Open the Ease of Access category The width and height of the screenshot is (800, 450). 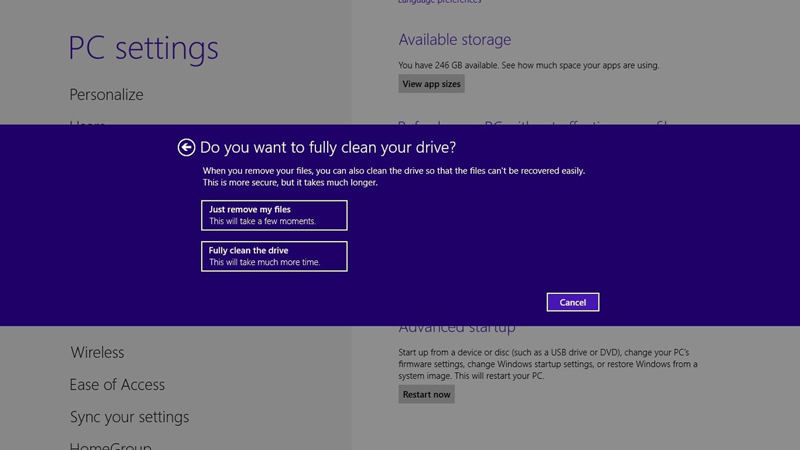pyautogui.click(x=117, y=385)
